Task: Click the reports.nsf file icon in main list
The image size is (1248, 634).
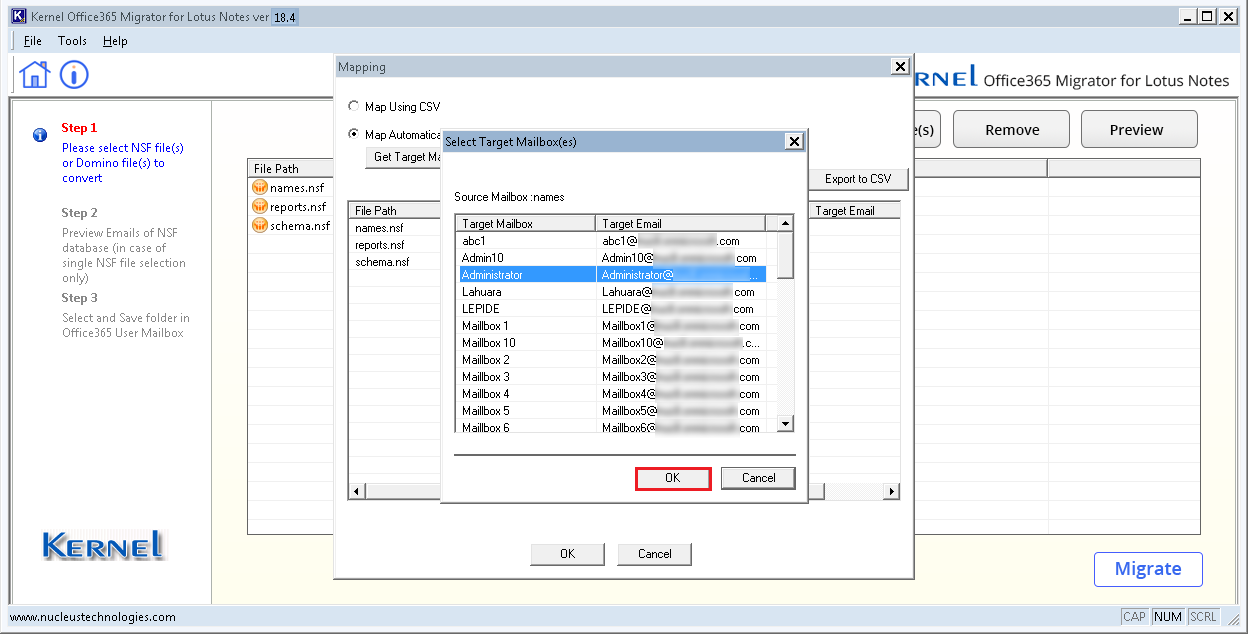Action: (x=260, y=207)
